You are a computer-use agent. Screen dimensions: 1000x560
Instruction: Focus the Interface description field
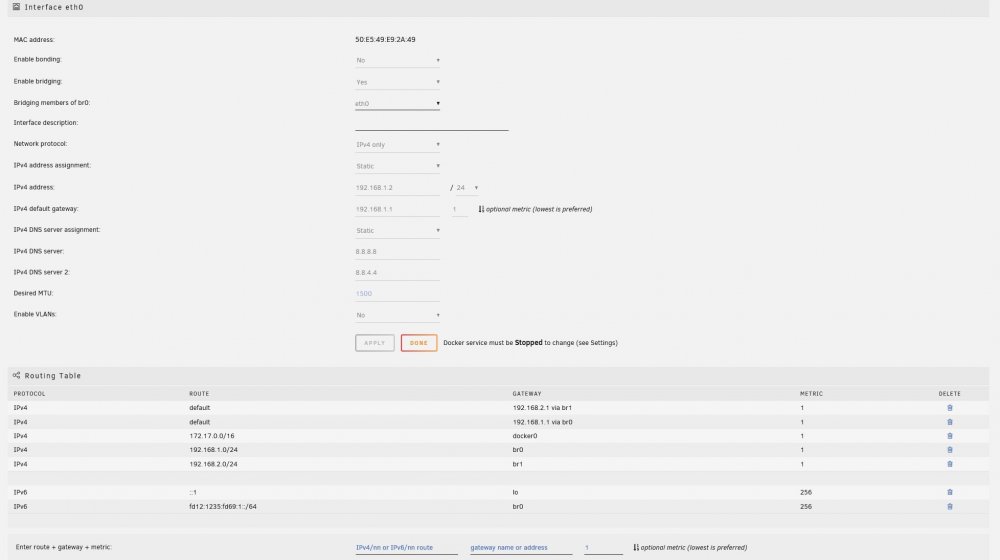(x=432, y=124)
